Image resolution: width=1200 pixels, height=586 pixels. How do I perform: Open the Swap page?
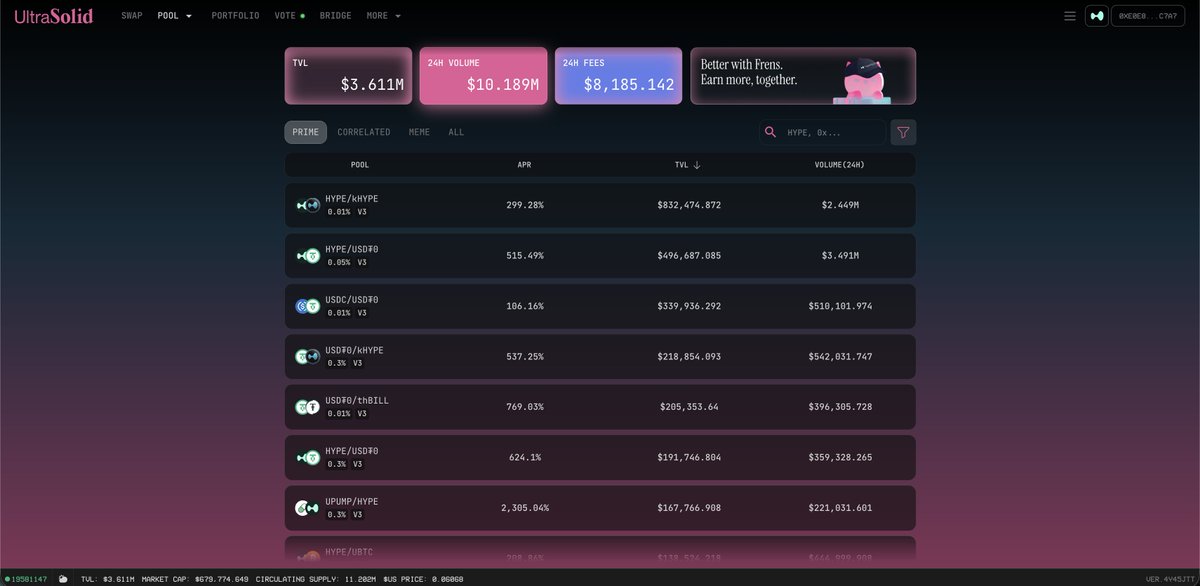[132, 16]
